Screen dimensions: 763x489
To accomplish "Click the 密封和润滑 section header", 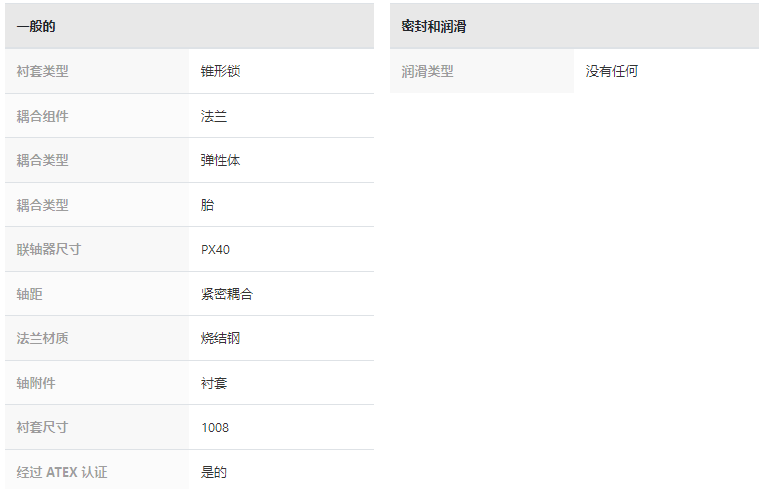I will coord(574,26).
